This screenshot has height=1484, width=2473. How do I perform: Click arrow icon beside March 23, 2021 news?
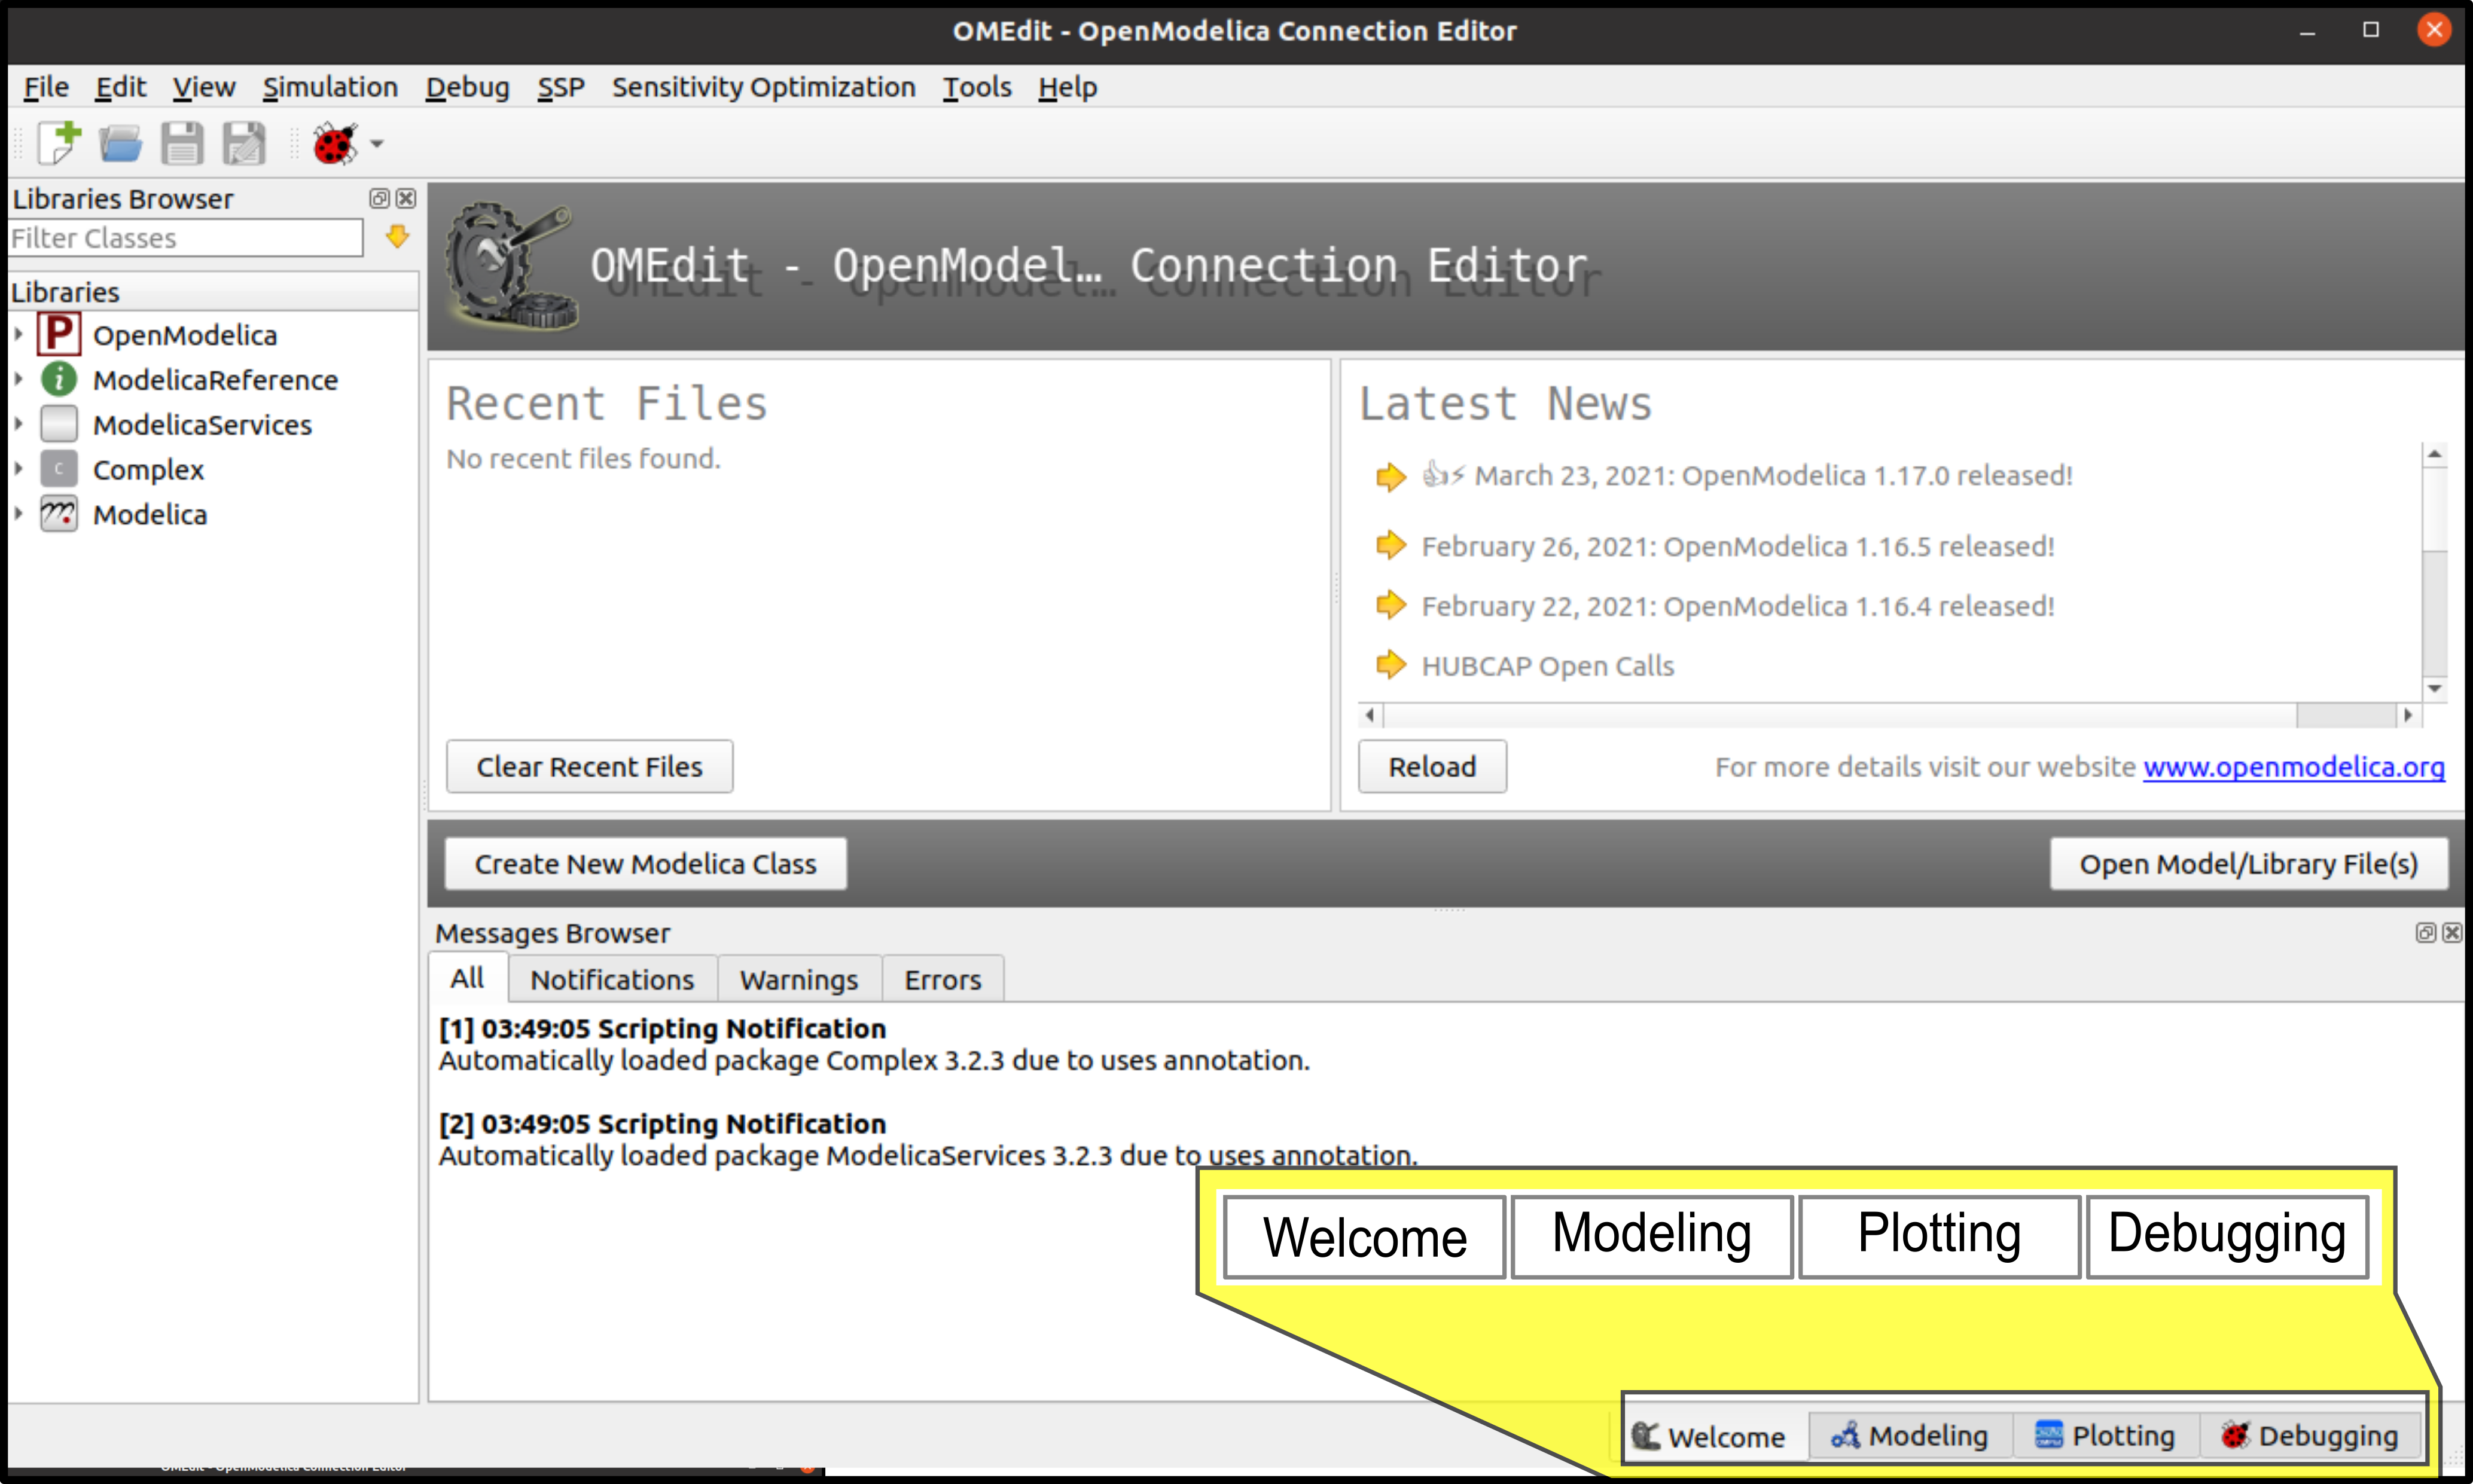pos(1391,476)
